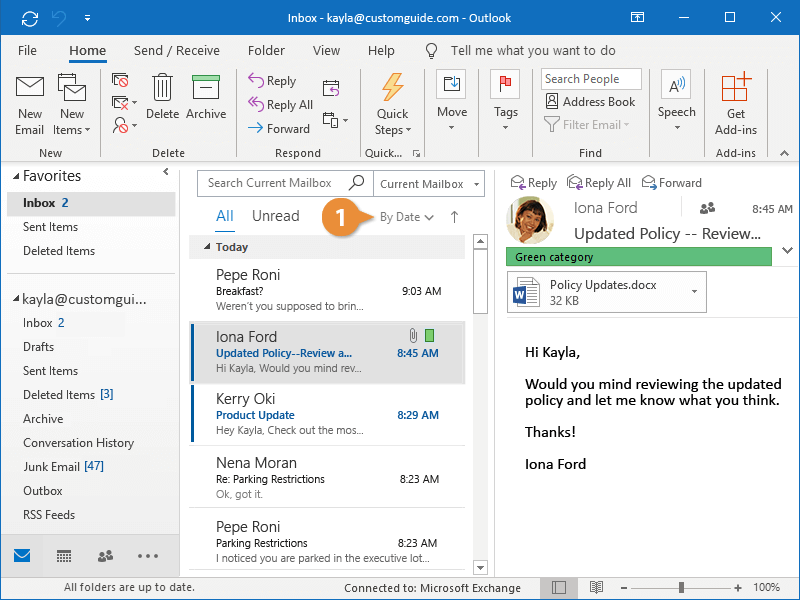Click Reply in the ribbon
Image resolution: width=800 pixels, height=600 pixels.
coord(272,81)
